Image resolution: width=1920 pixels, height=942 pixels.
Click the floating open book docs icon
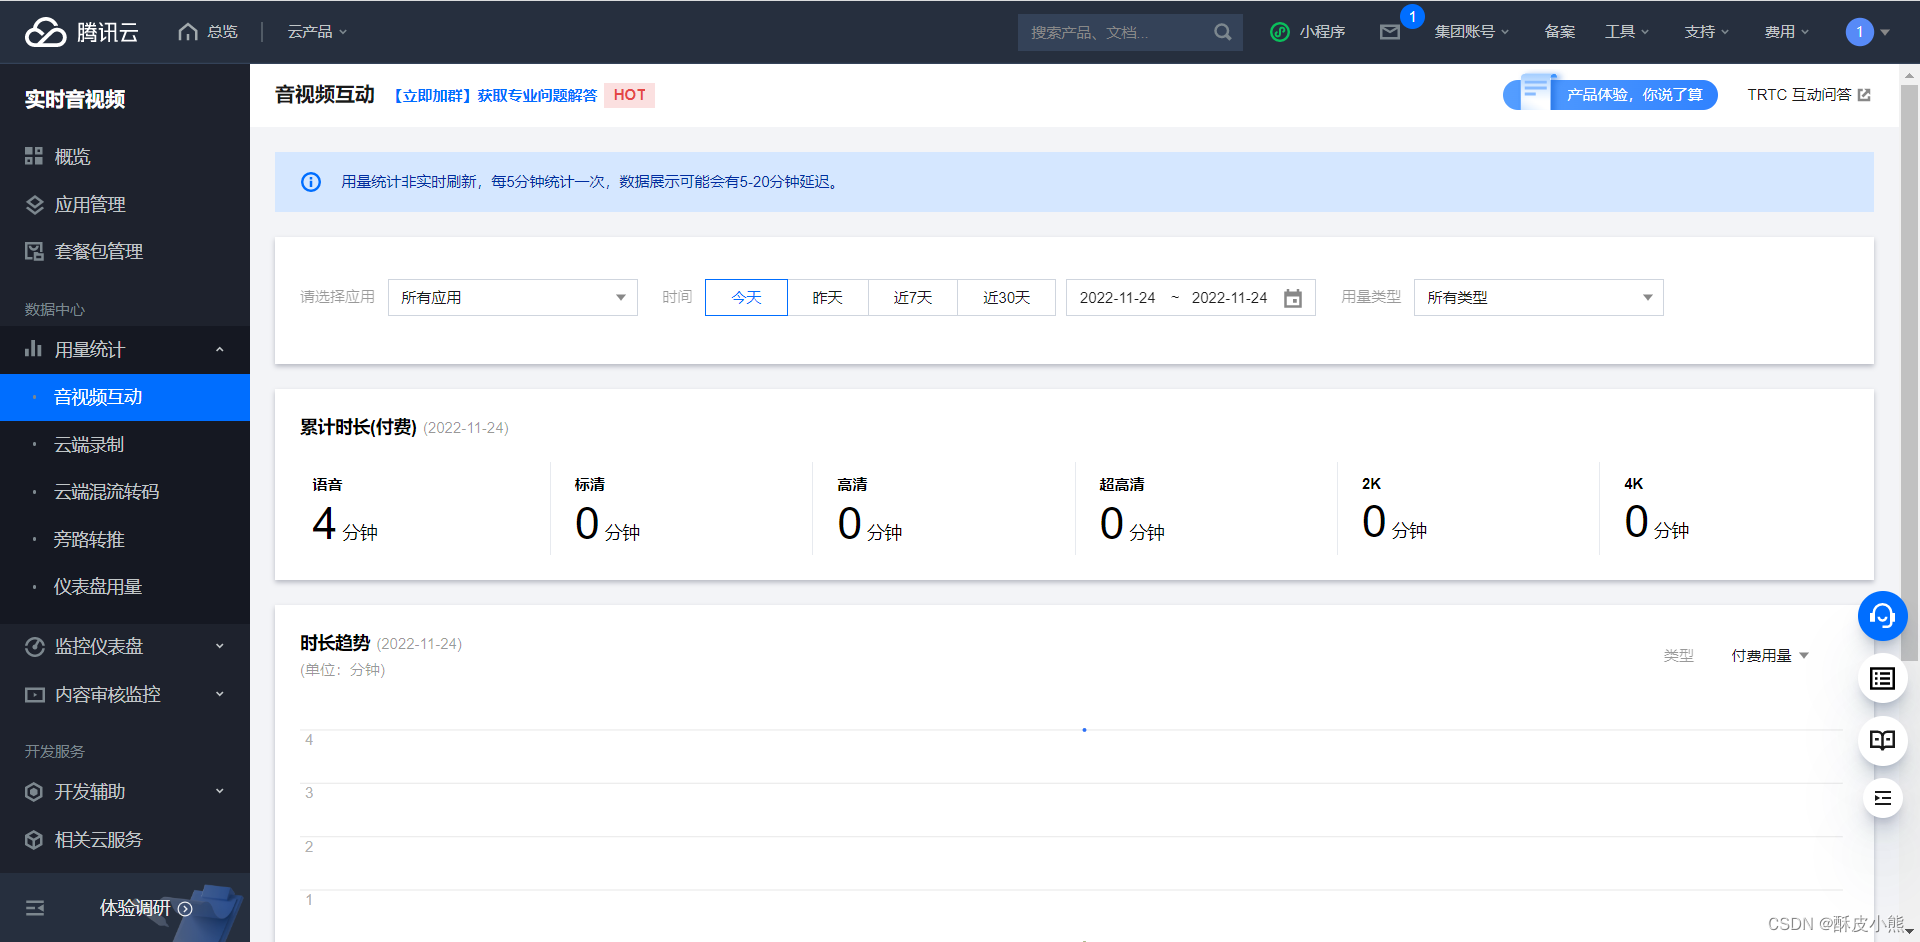[1882, 740]
